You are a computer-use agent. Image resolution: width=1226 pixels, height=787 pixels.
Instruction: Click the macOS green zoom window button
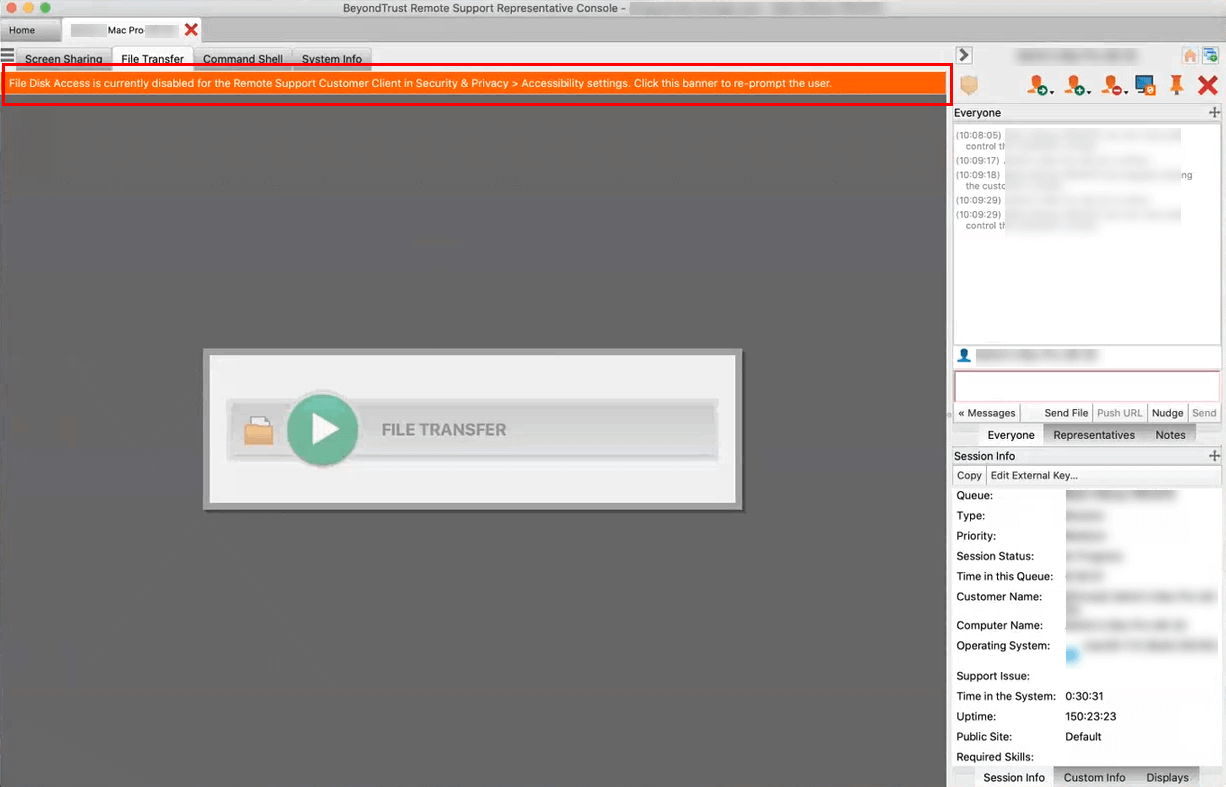pos(45,8)
